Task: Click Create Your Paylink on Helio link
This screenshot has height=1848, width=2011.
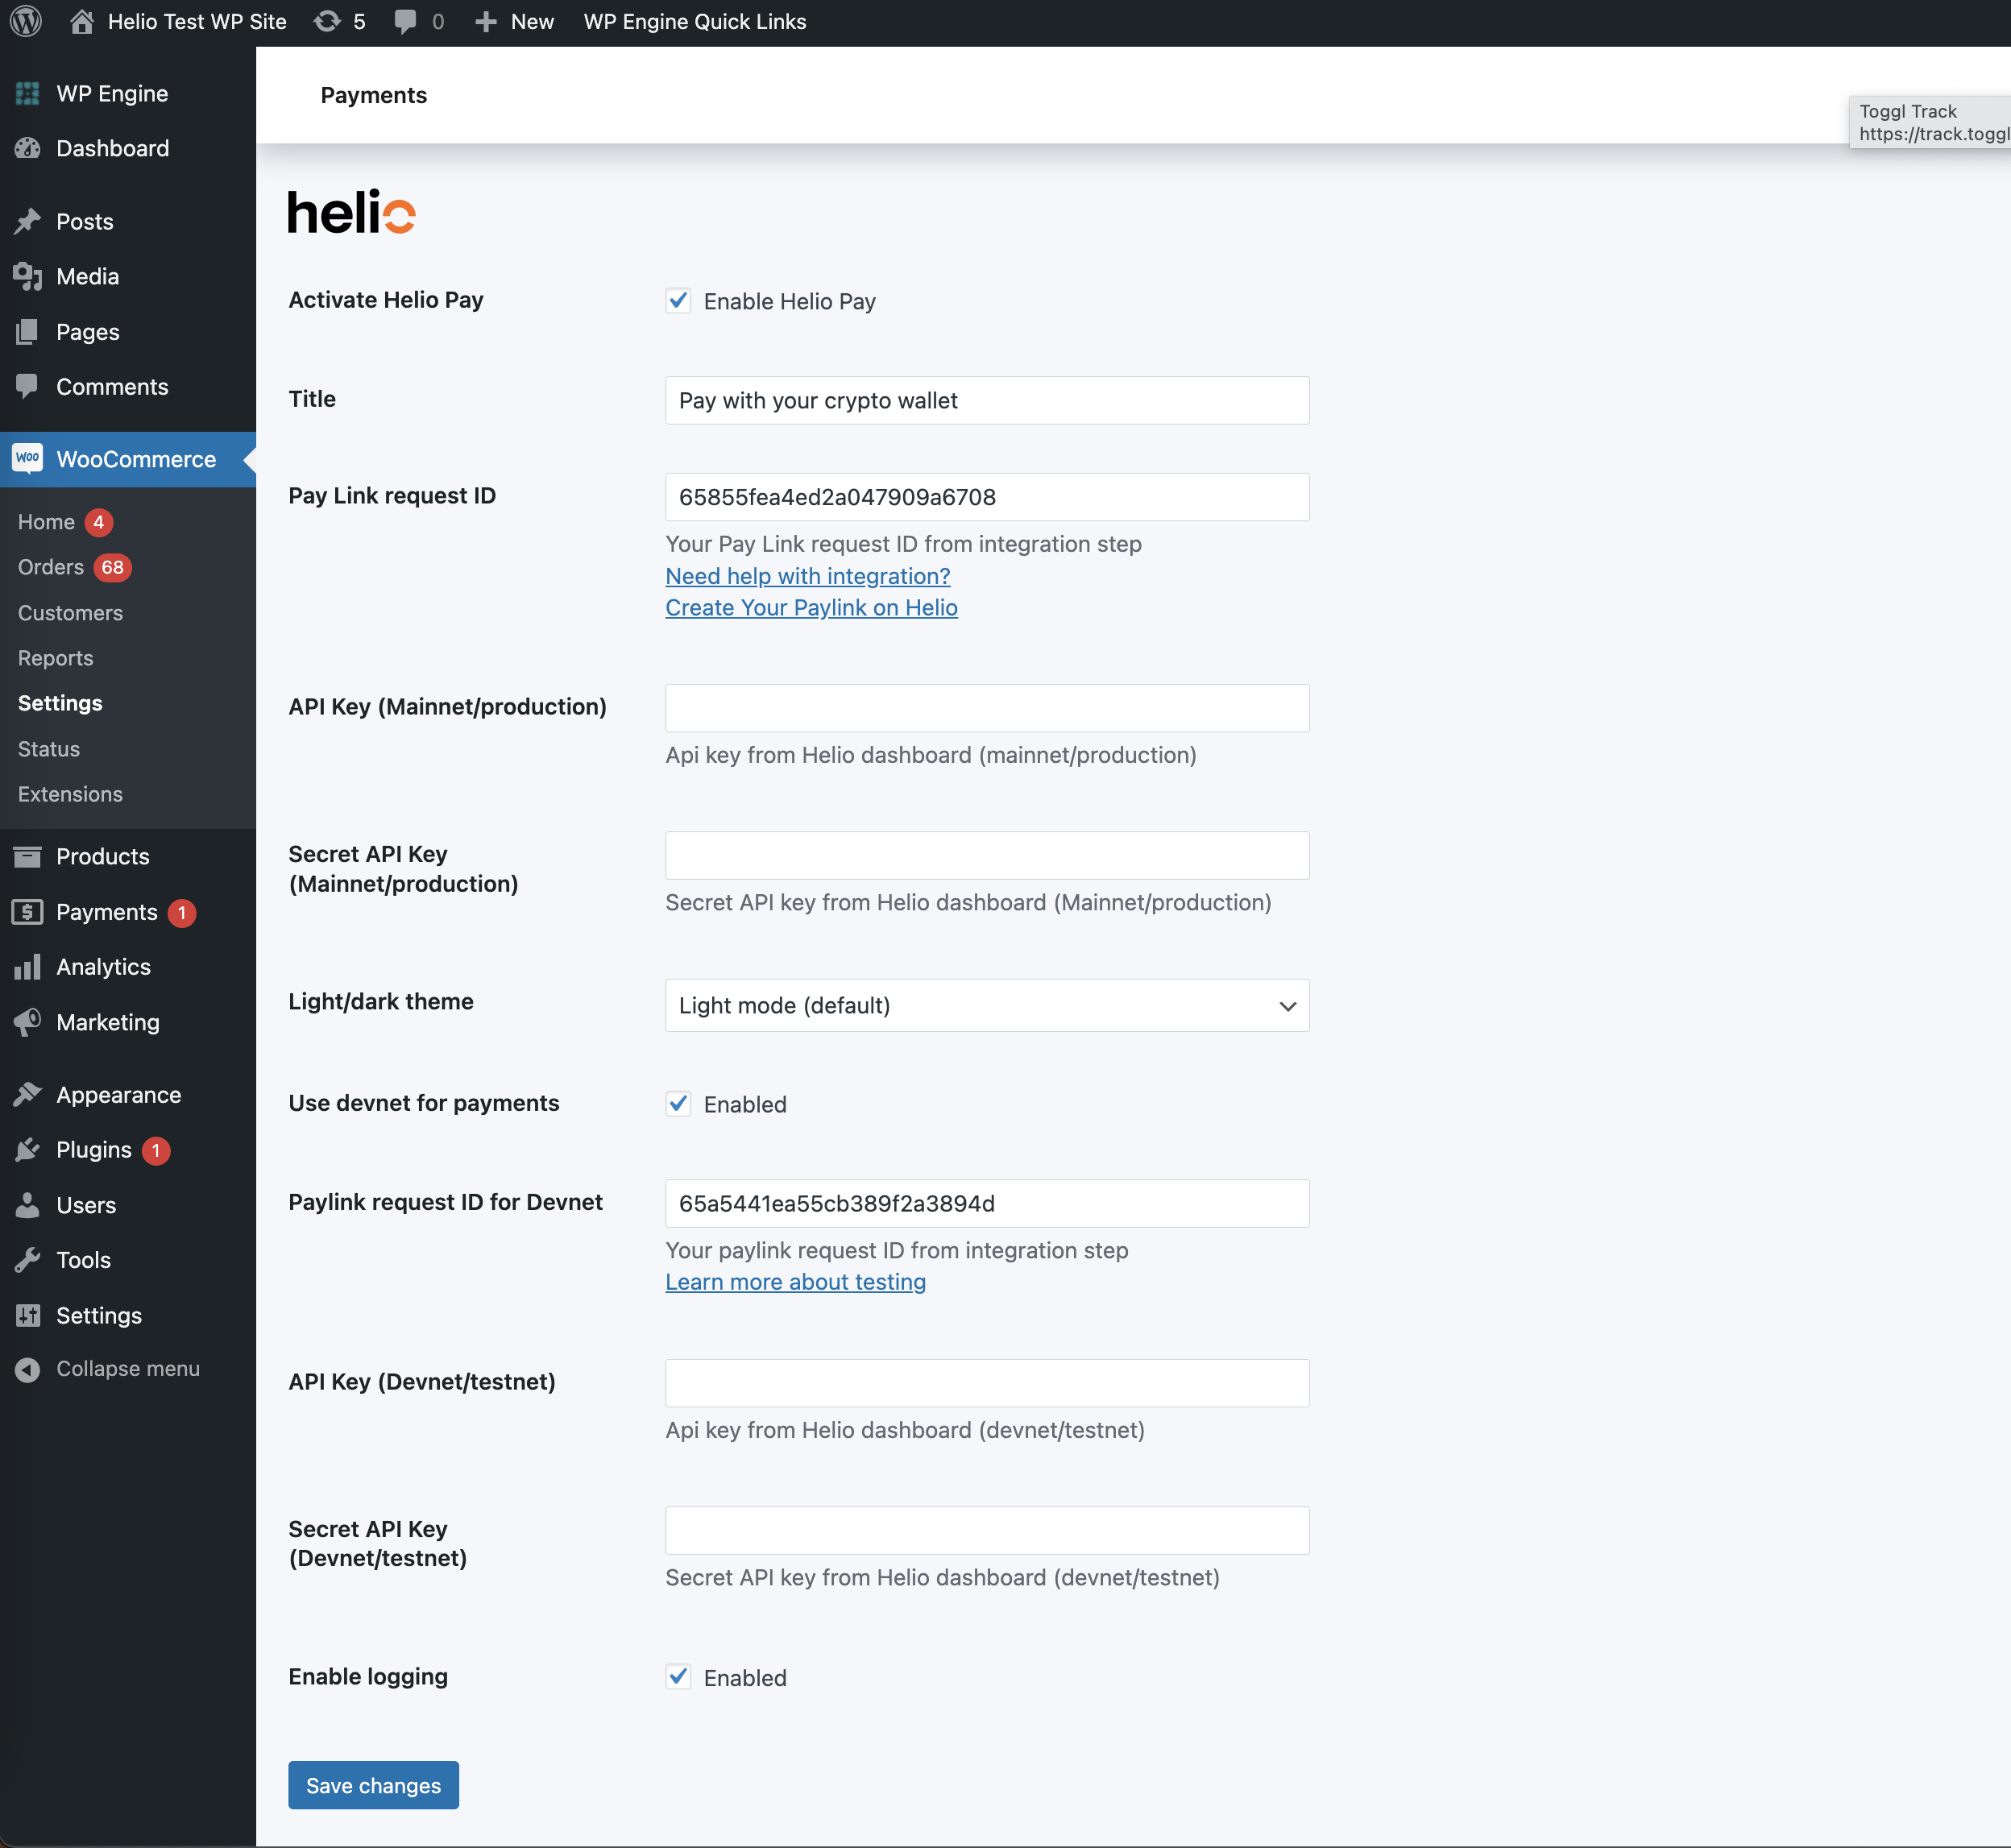Action: pos(811,607)
